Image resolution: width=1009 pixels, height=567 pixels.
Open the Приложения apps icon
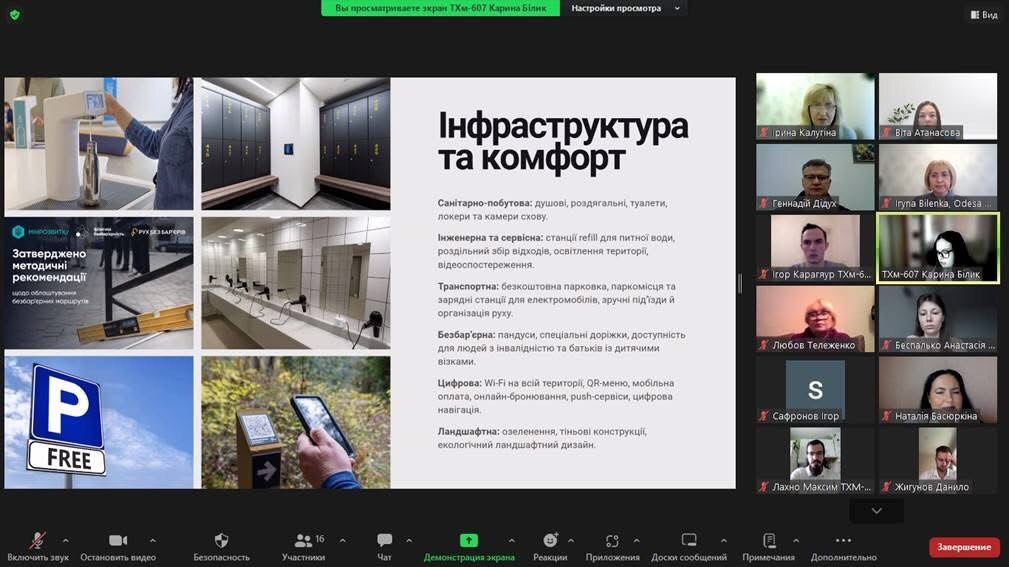(x=612, y=541)
